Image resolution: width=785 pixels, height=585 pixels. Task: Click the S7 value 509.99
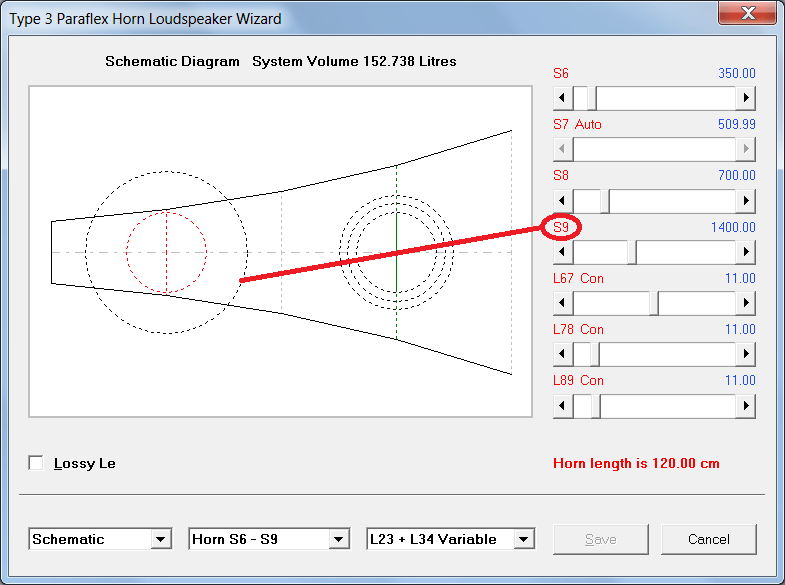click(x=736, y=124)
